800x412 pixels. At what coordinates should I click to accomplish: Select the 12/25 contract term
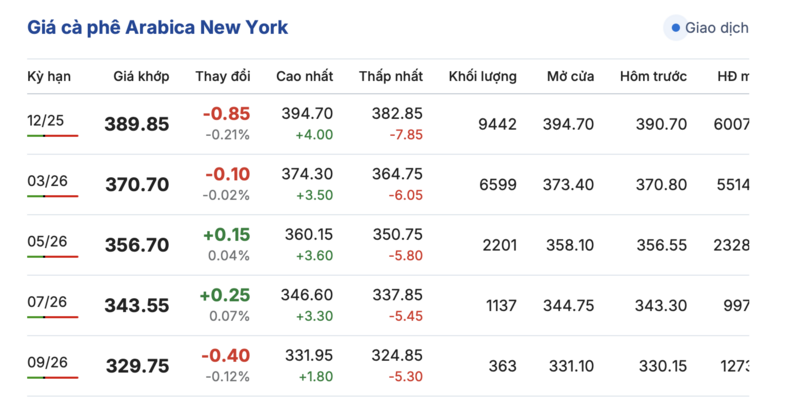(x=46, y=120)
